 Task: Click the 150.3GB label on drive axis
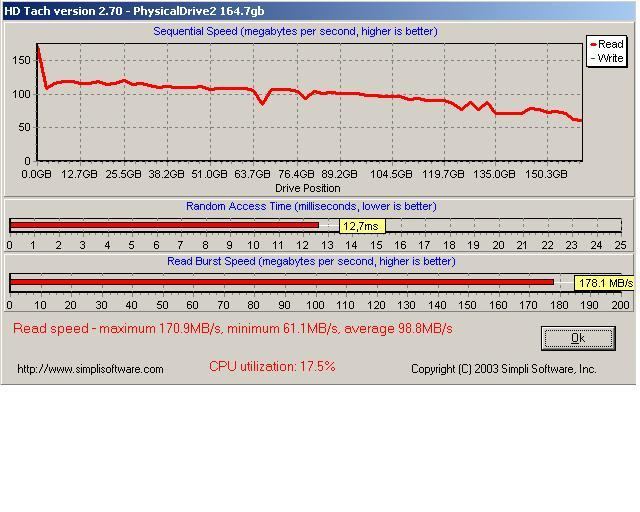tap(546, 174)
